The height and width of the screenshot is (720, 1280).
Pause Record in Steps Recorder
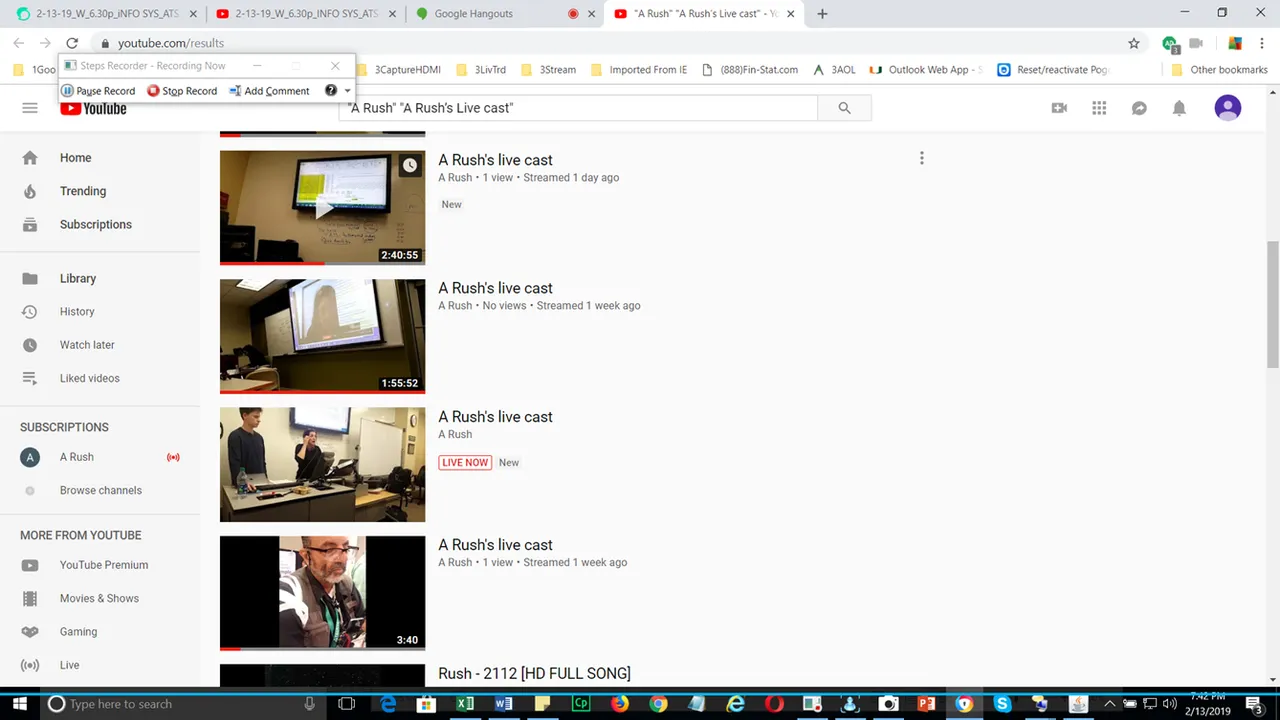tap(98, 91)
